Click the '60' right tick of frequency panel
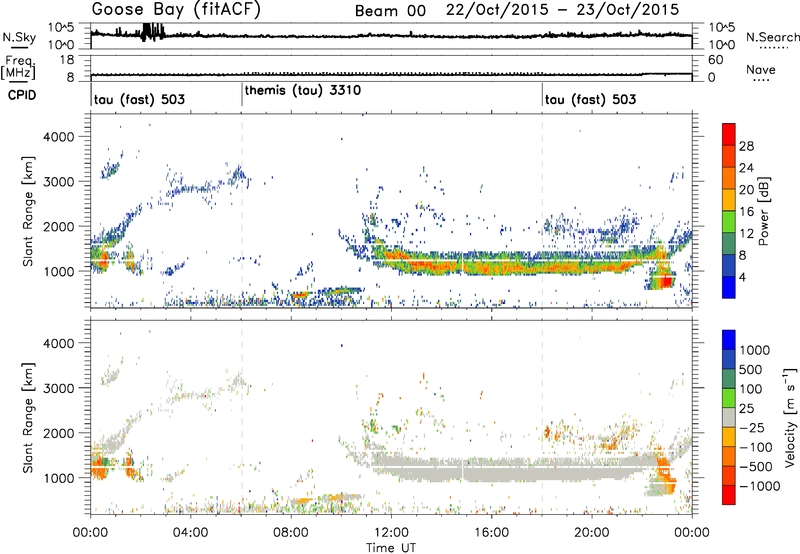The image size is (800, 554). pos(715,60)
